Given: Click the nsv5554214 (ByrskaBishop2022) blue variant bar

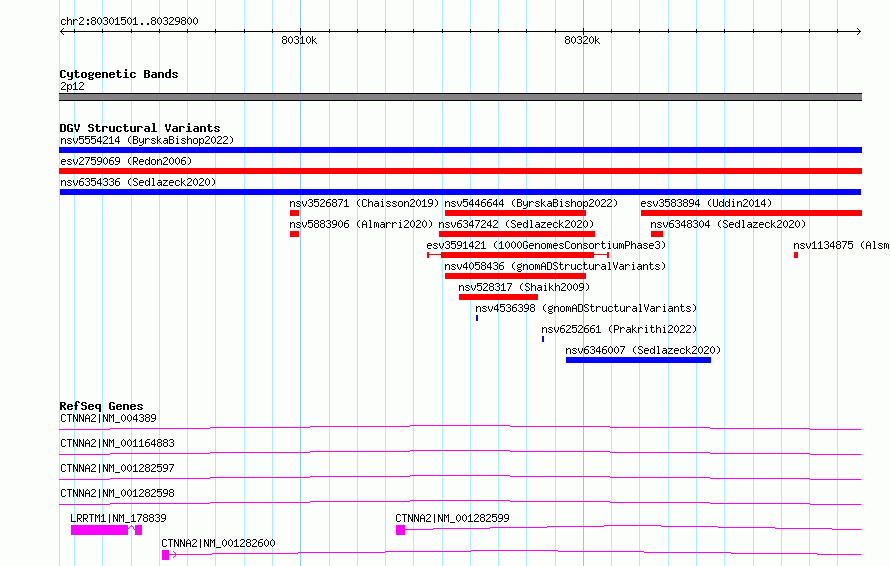Looking at the screenshot, I should [460, 150].
